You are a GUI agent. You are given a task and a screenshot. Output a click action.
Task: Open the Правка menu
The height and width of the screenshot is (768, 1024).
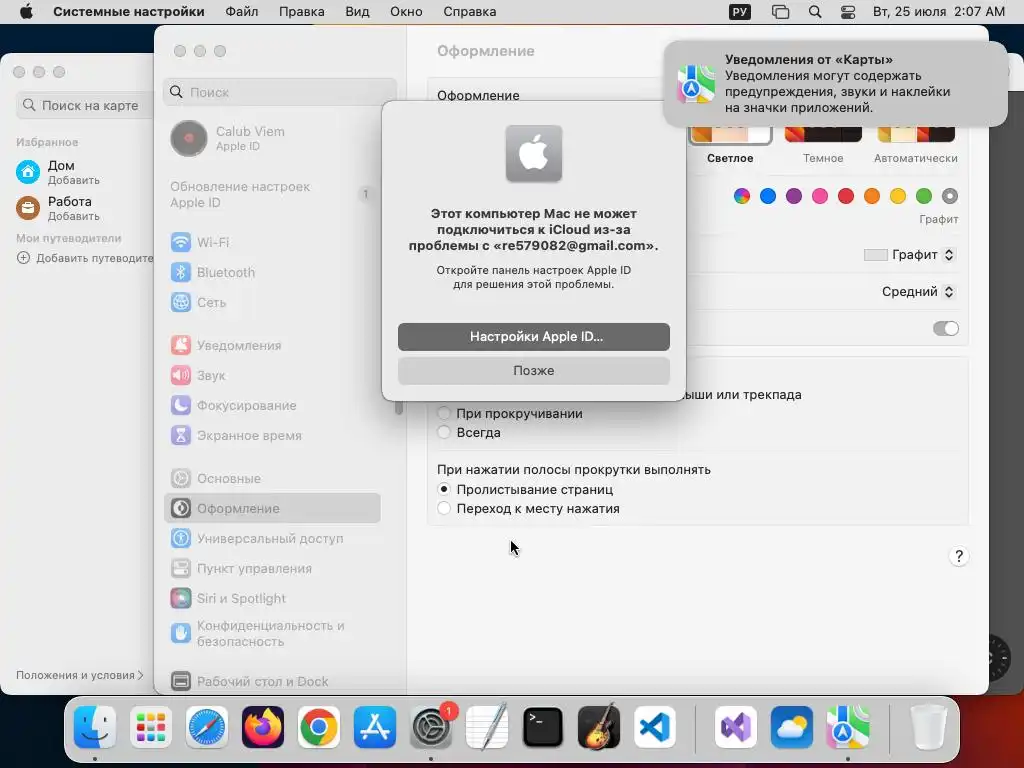pyautogui.click(x=302, y=12)
